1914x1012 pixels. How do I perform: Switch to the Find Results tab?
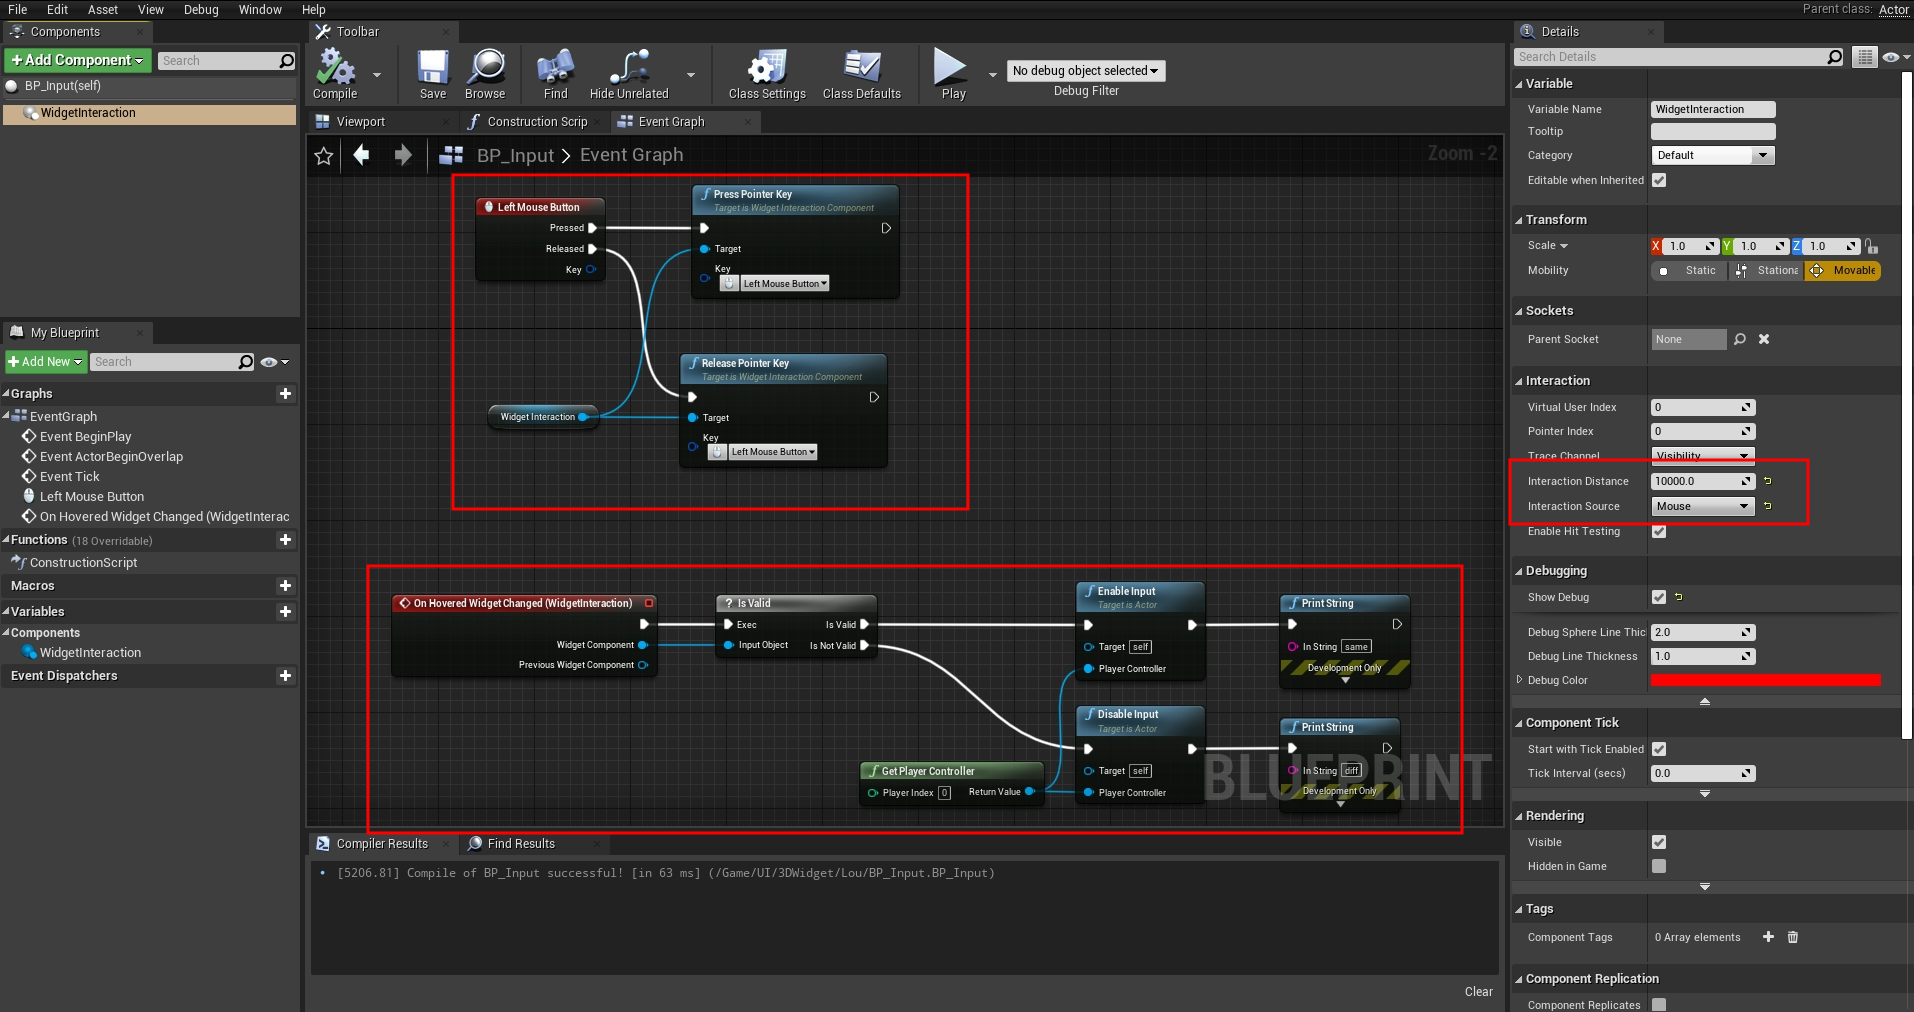point(520,844)
